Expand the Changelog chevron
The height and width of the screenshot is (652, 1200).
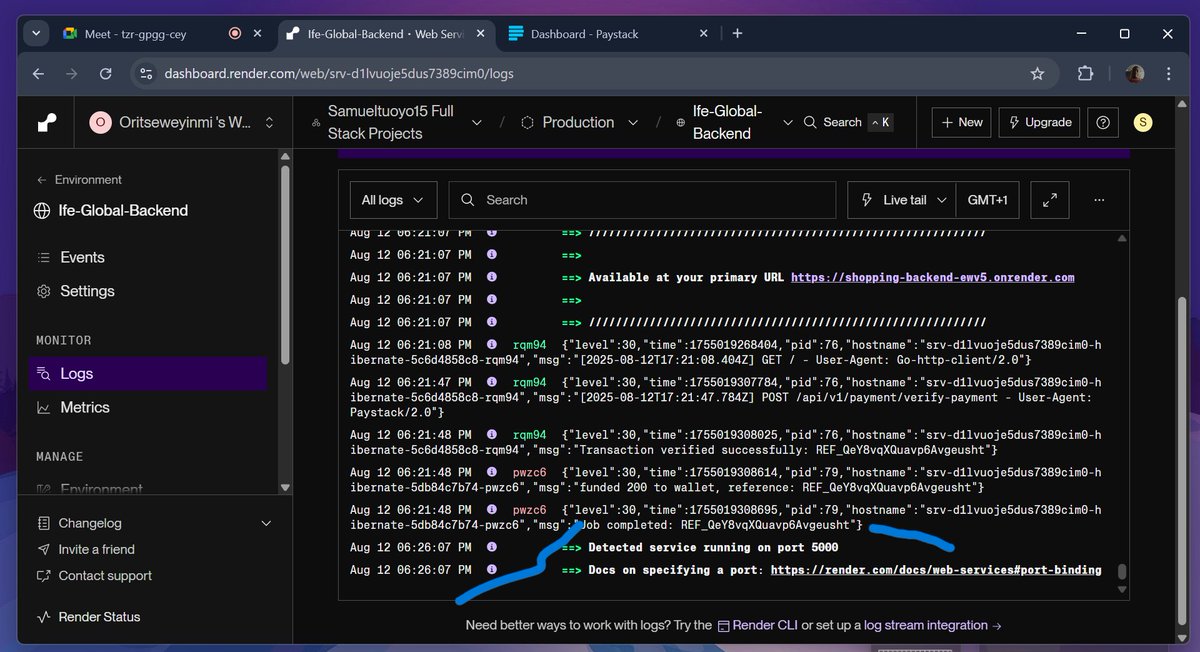tap(266, 523)
